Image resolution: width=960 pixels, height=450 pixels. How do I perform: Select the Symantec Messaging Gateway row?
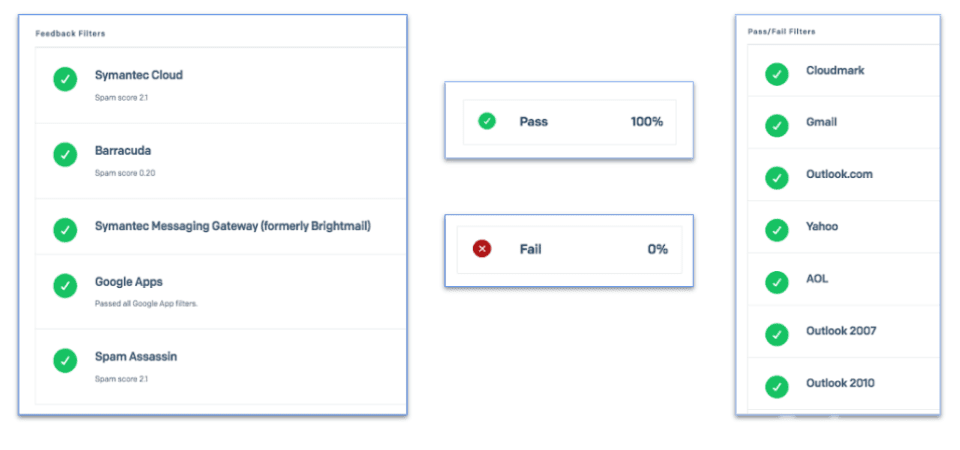[x=232, y=226]
